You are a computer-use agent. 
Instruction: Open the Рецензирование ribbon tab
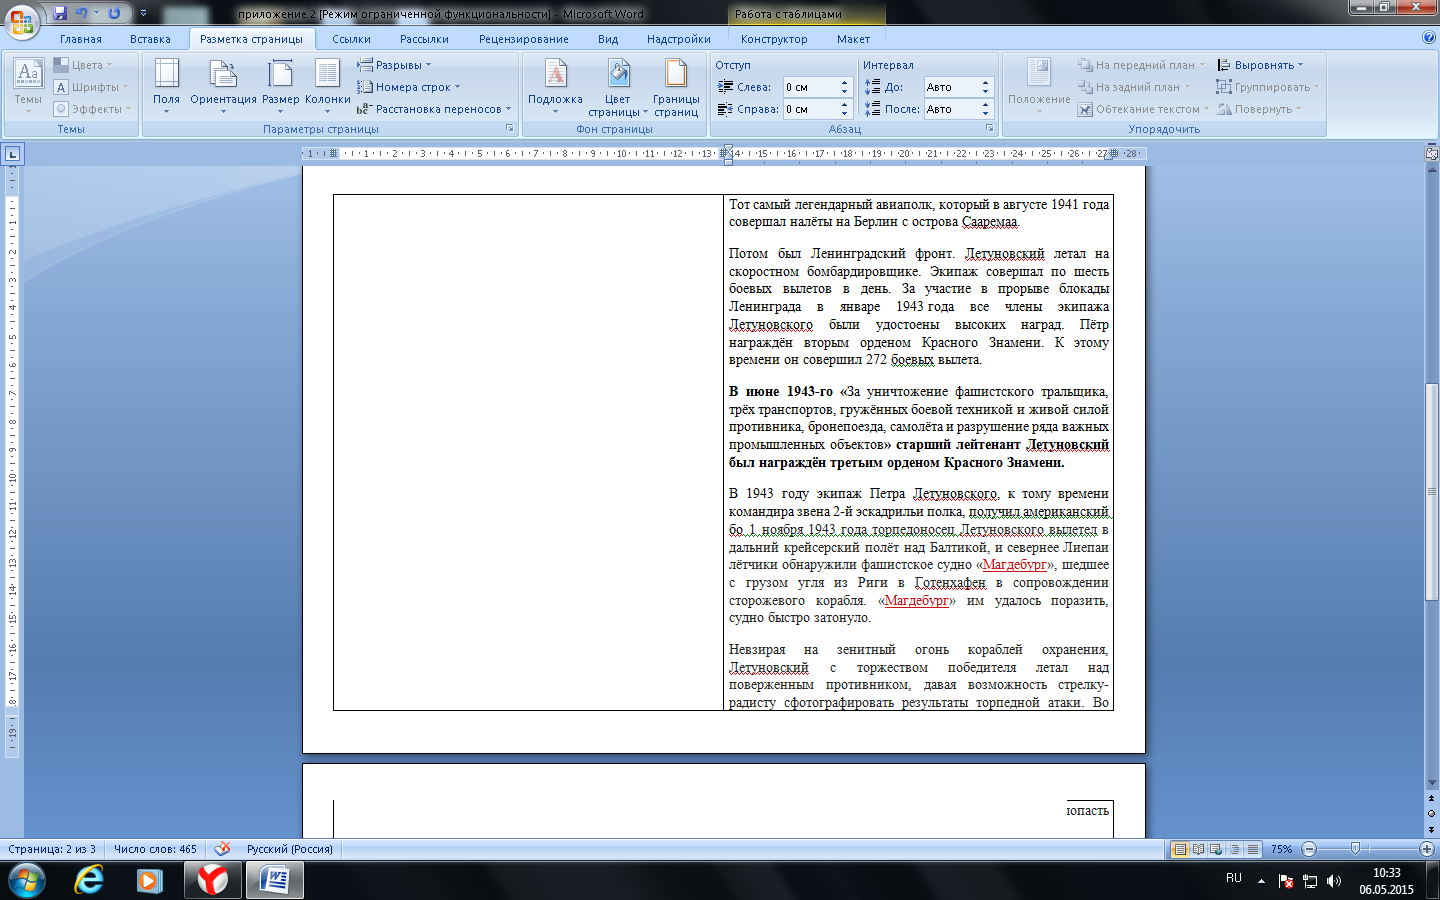(x=523, y=39)
